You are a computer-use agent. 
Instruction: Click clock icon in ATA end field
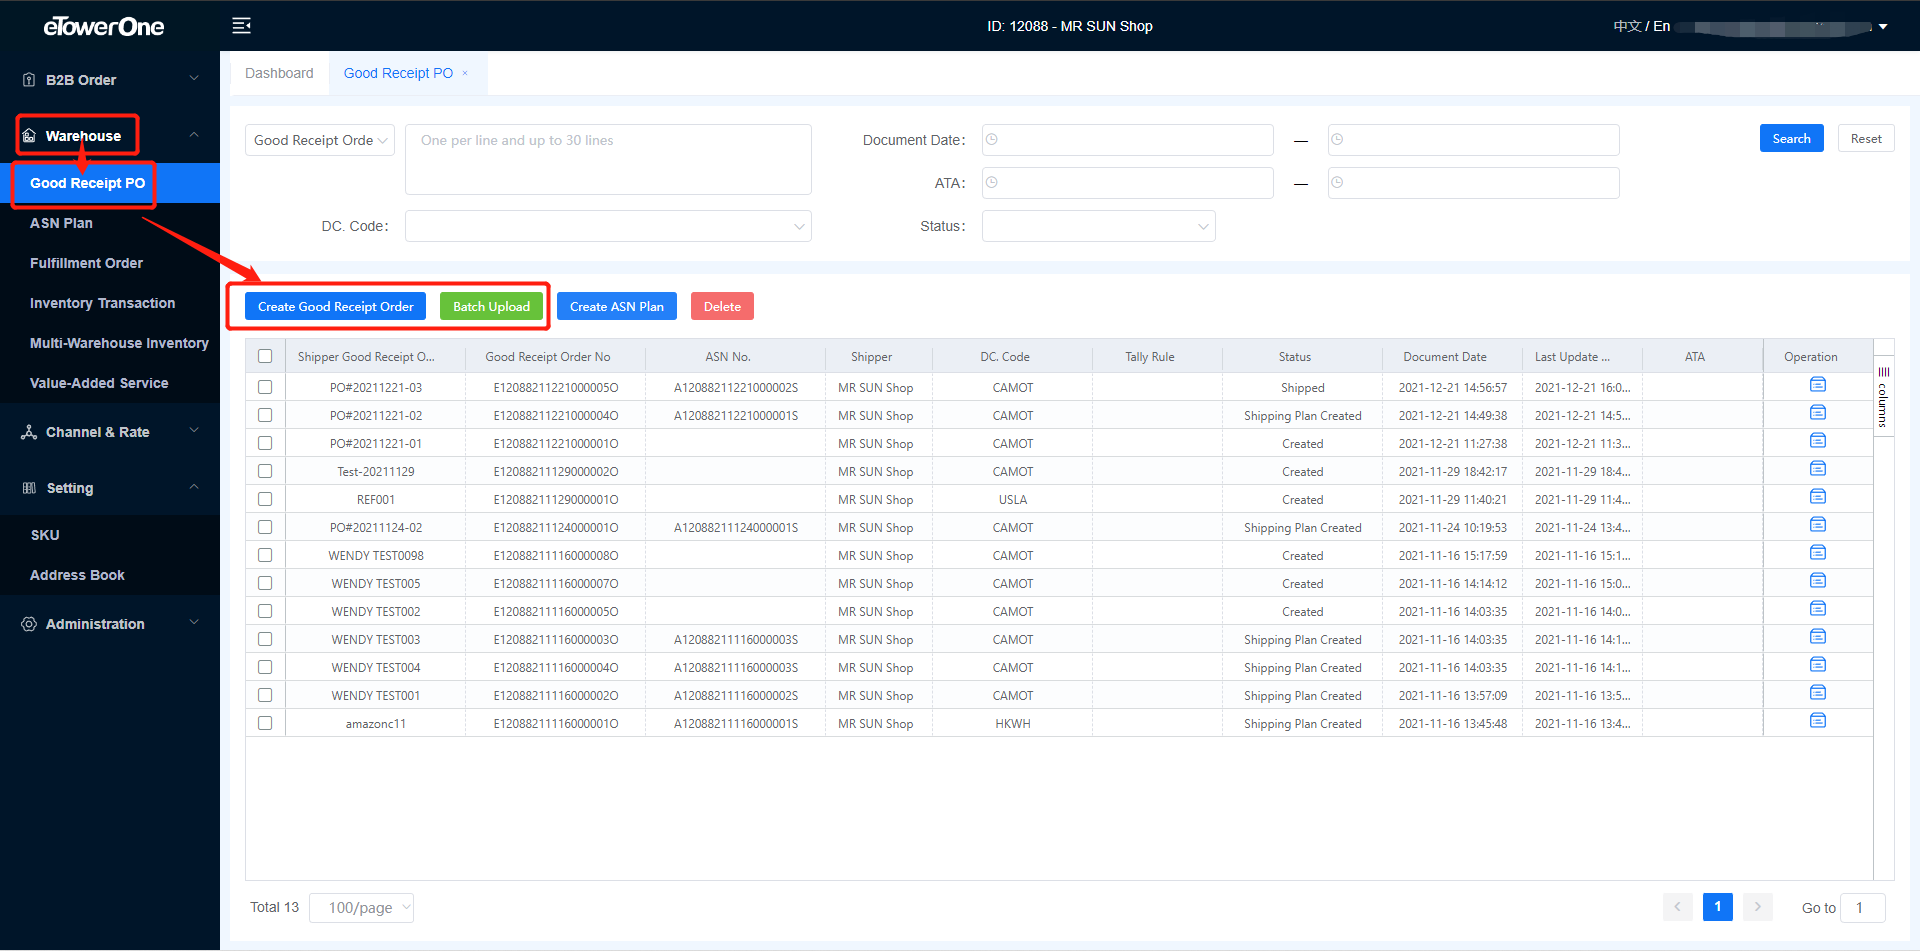(x=1338, y=183)
